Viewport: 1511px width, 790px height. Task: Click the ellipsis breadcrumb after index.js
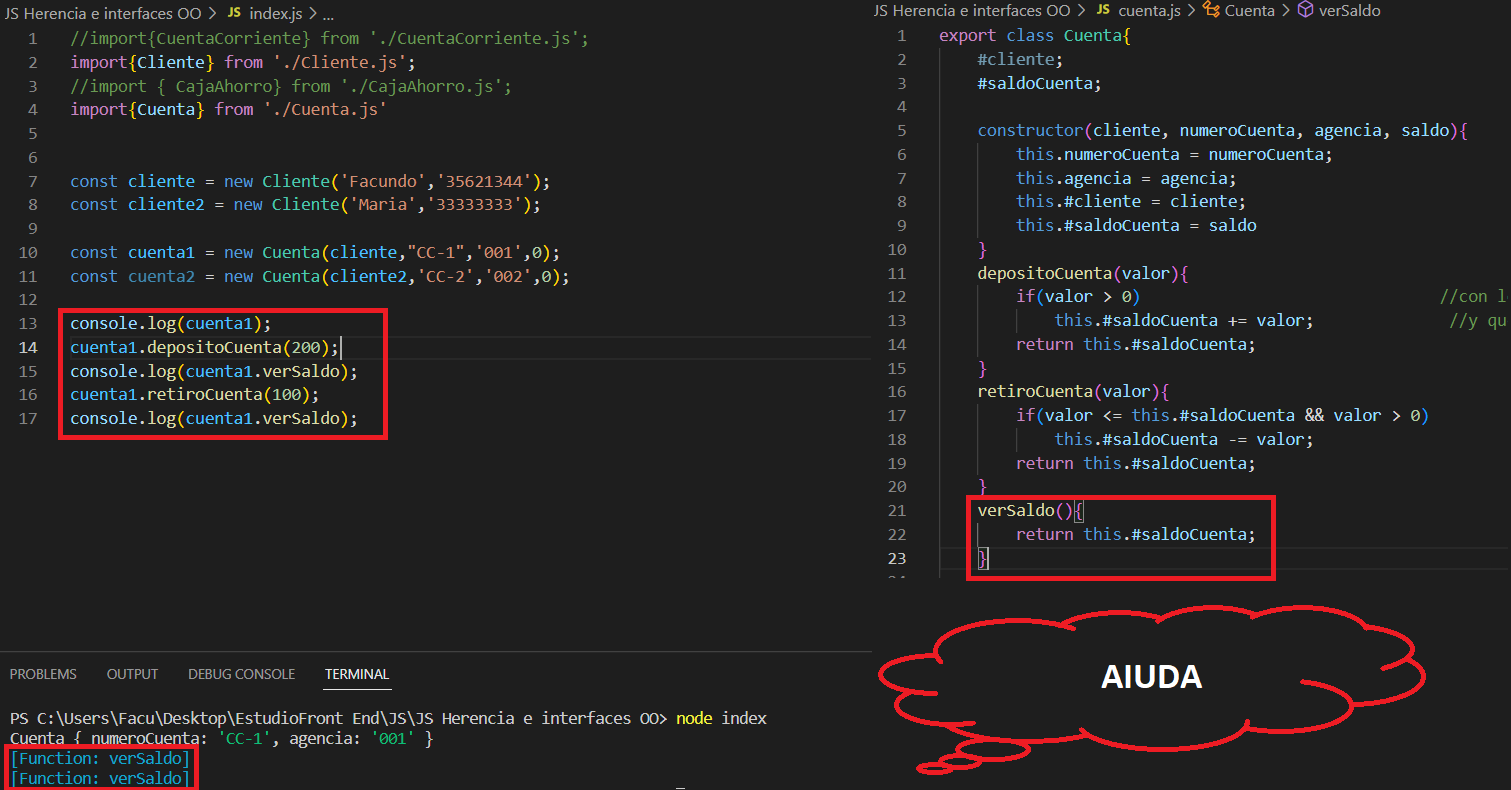pos(328,13)
